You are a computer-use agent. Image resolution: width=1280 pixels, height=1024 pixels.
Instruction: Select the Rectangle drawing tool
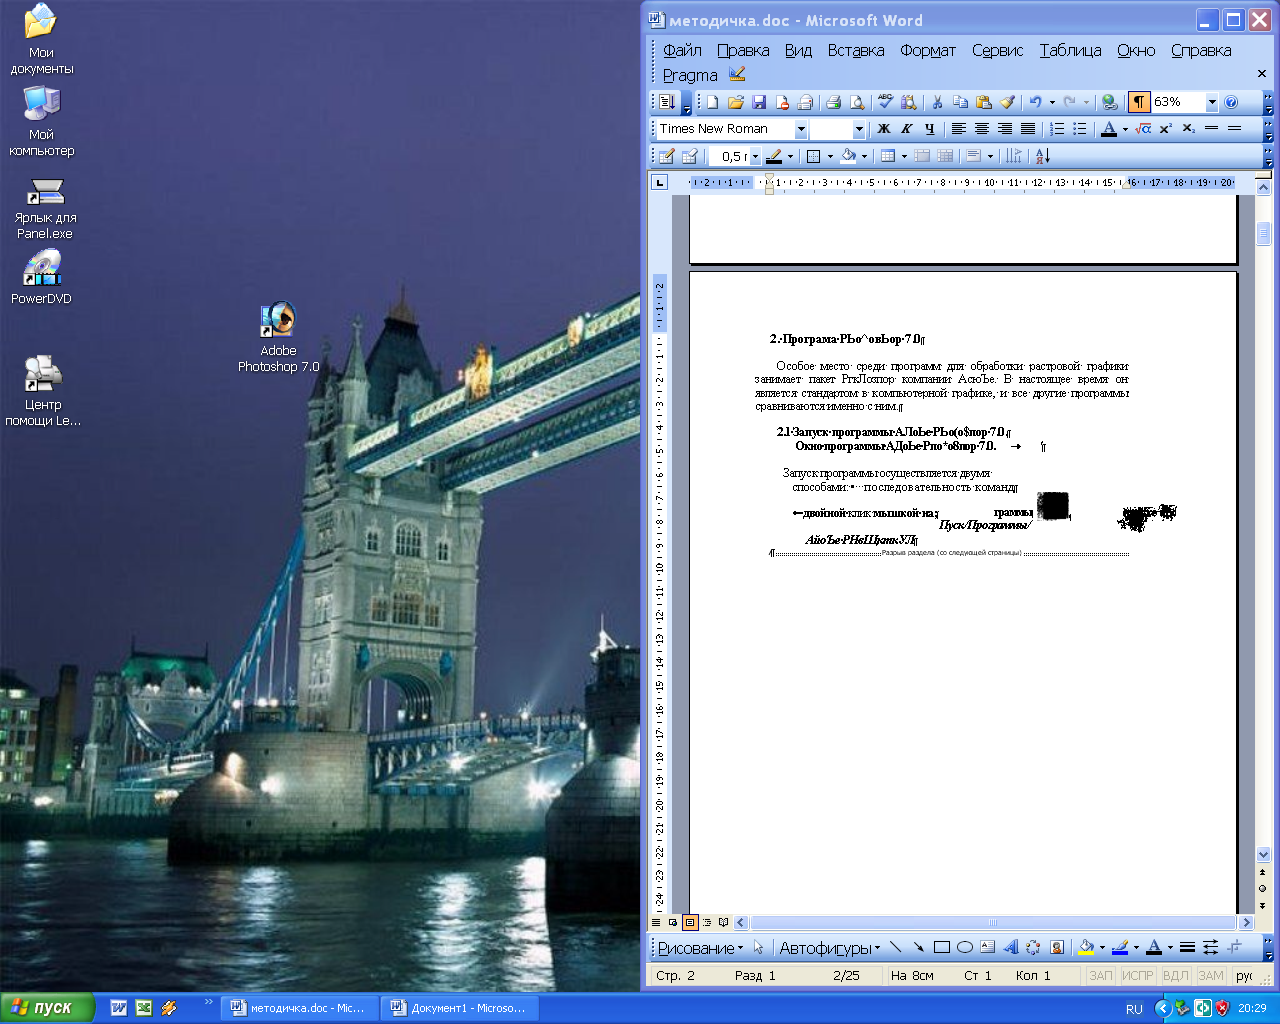pyautogui.click(x=941, y=948)
